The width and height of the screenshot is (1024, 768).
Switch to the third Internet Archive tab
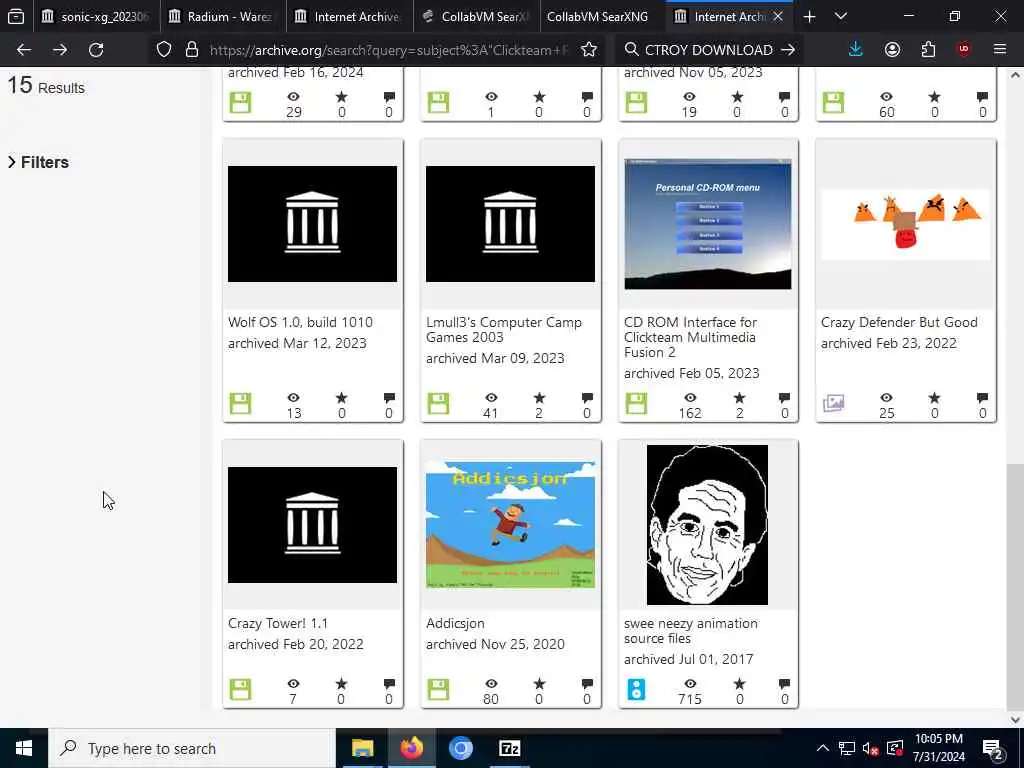coord(349,17)
